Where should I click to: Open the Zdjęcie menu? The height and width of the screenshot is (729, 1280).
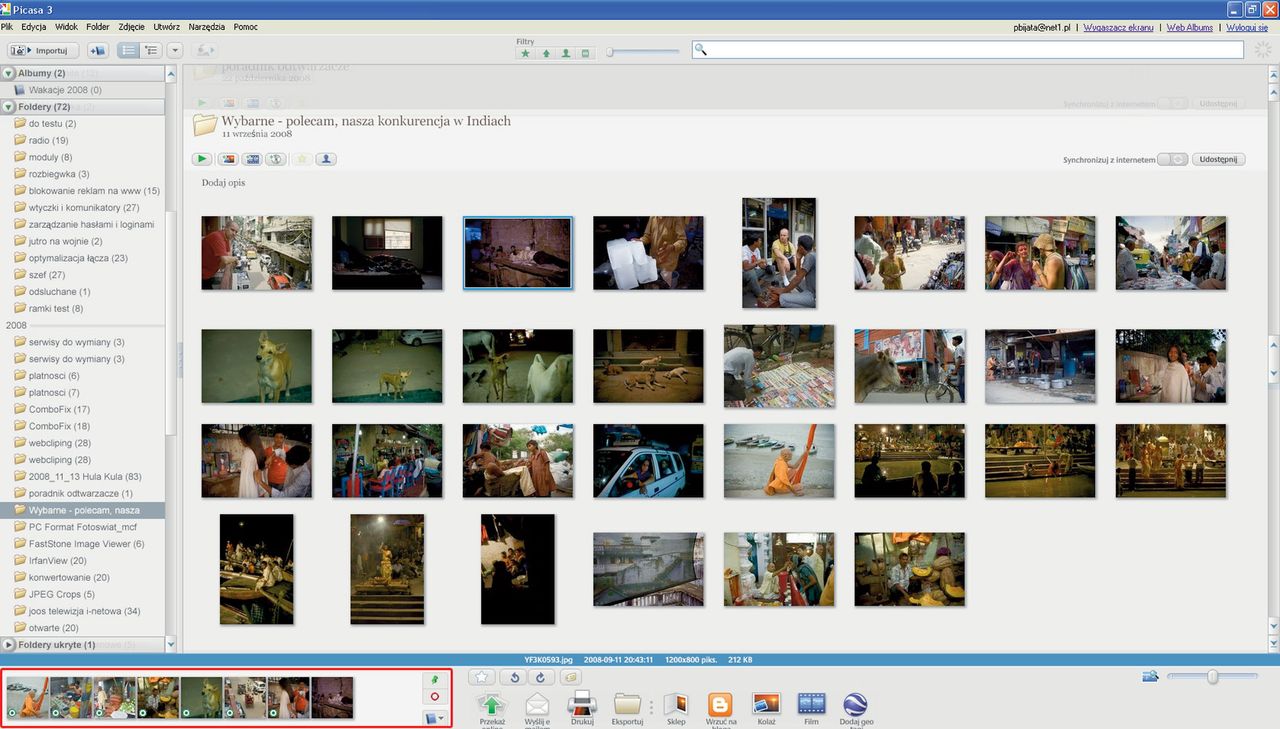(132, 27)
